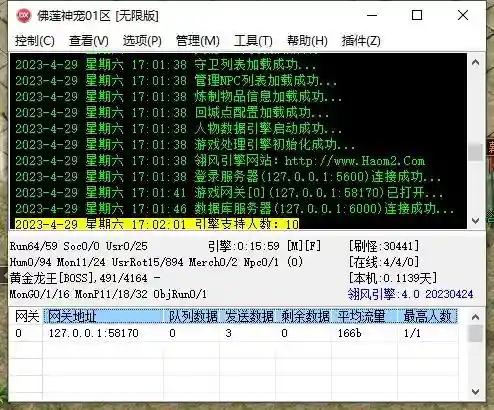
Task: Open the 查看(V) menu
Action: (89, 41)
